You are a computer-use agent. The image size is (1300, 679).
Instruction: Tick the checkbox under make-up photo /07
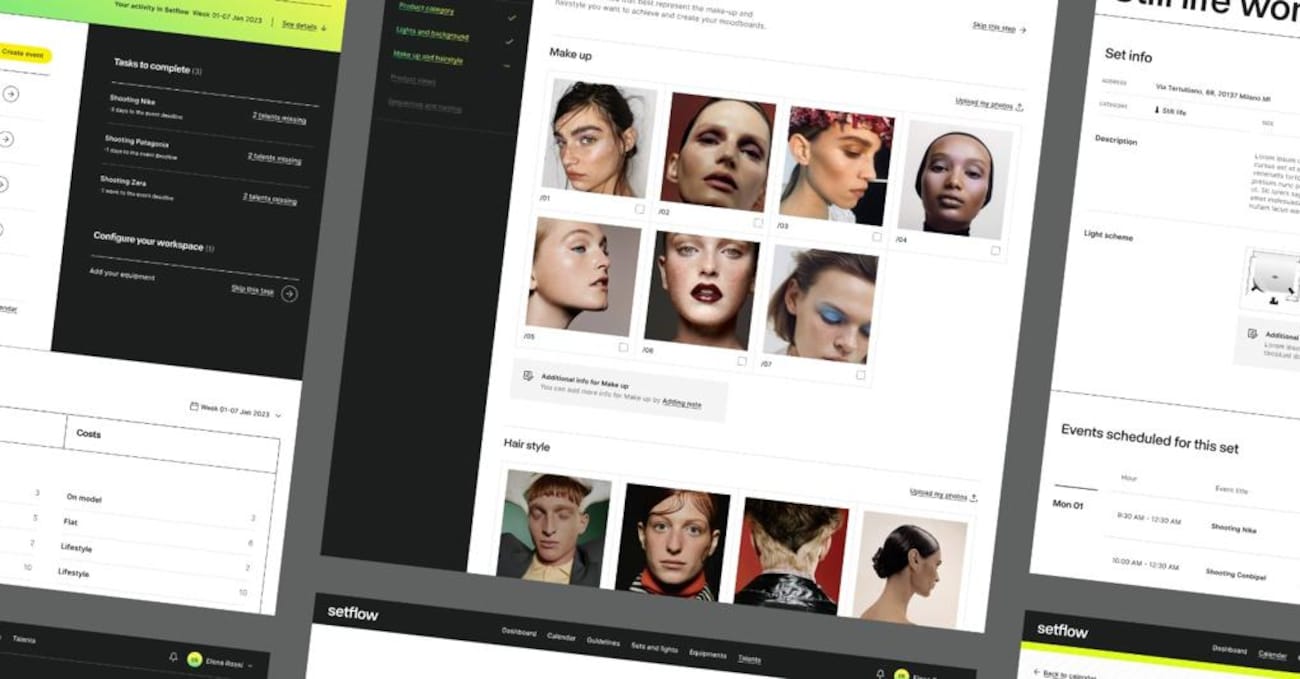(860, 375)
